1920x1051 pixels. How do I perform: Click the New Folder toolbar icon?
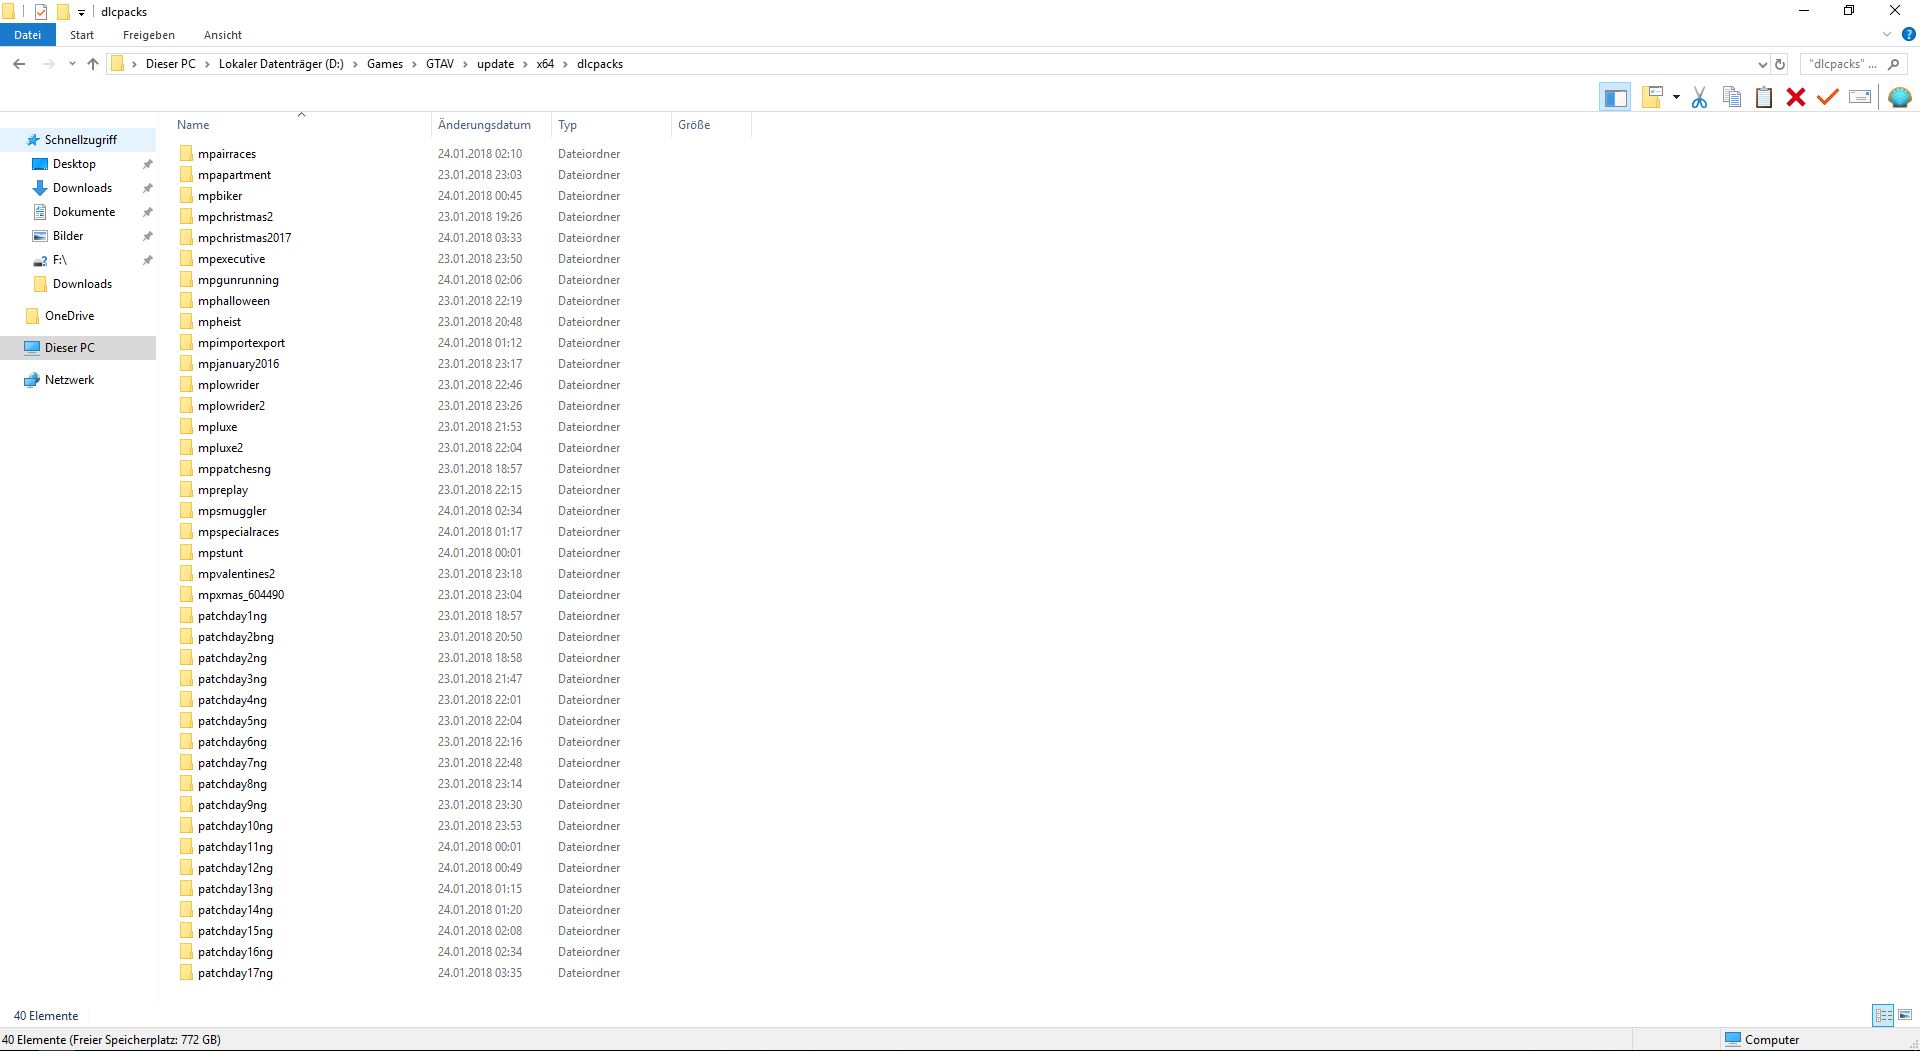[x=1652, y=97]
